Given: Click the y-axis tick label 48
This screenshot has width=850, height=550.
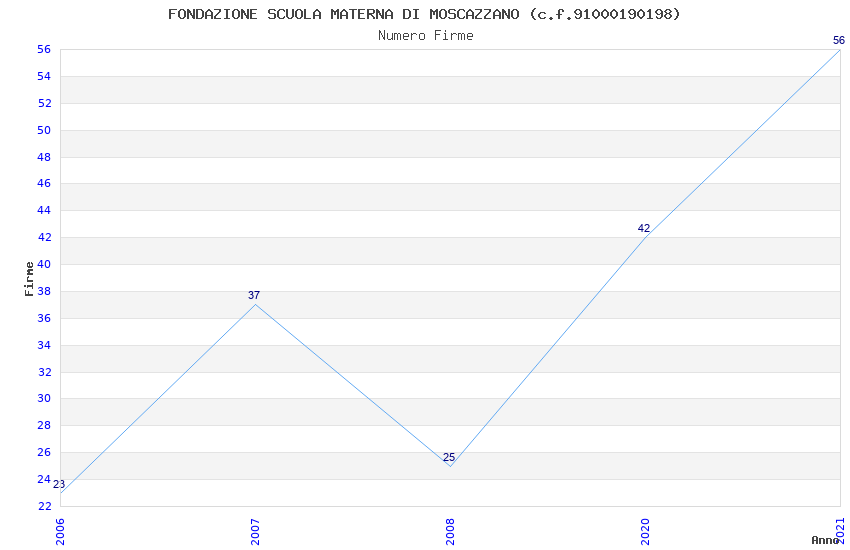Looking at the screenshot, I should coord(44,157).
